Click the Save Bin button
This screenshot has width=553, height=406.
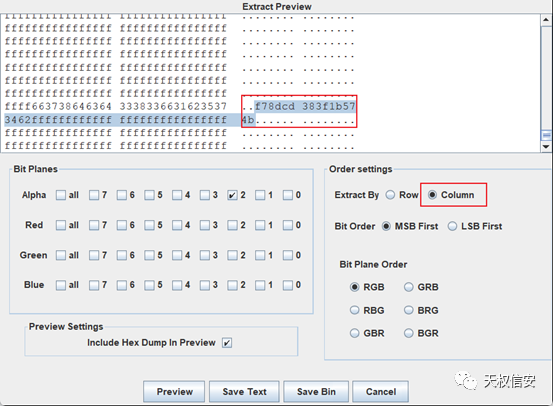pyautogui.click(x=316, y=392)
